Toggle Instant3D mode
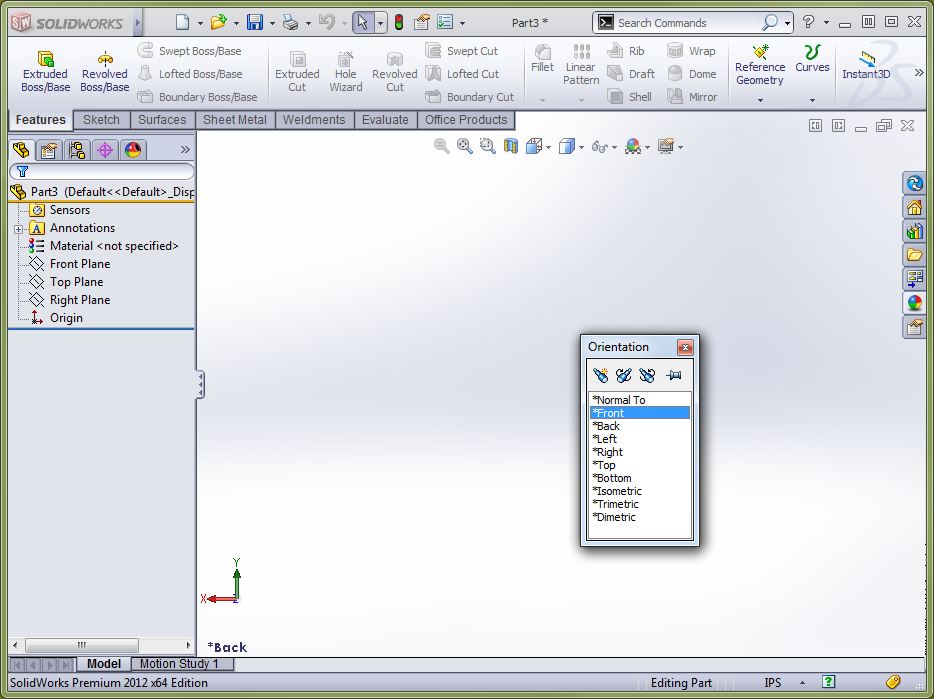The height and width of the screenshot is (699, 934). 865,64
